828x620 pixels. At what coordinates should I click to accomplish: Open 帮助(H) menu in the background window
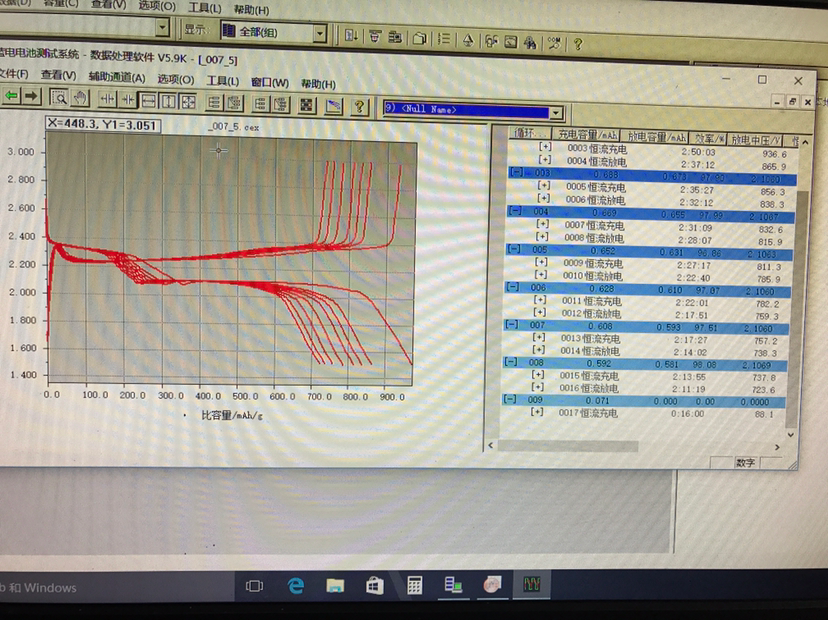click(x=251, y=10)
